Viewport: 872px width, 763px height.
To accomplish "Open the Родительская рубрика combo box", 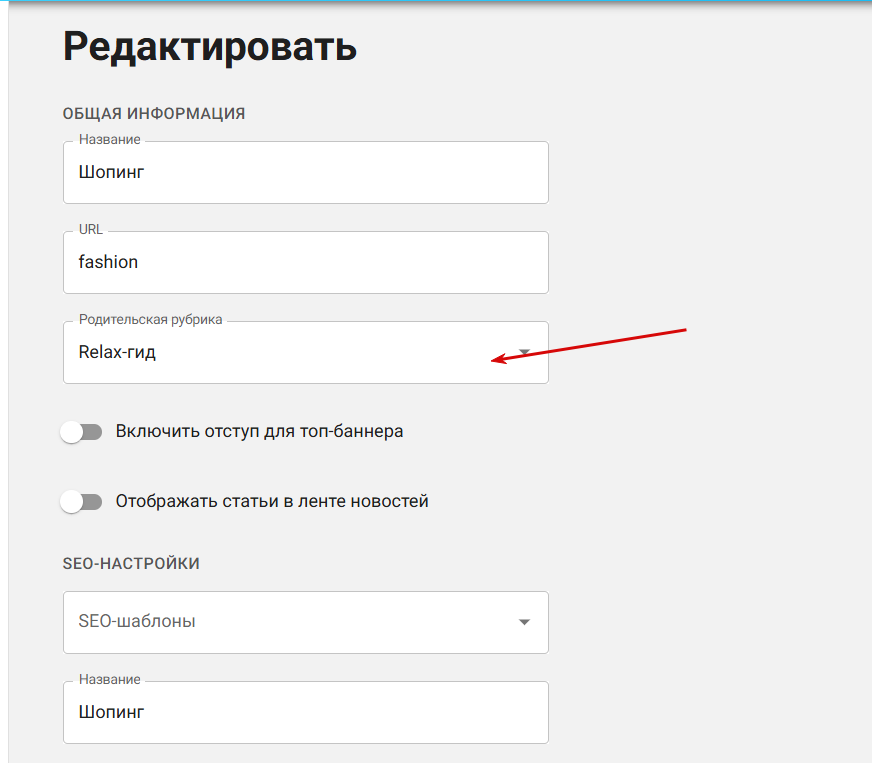I will click(306, 353).
